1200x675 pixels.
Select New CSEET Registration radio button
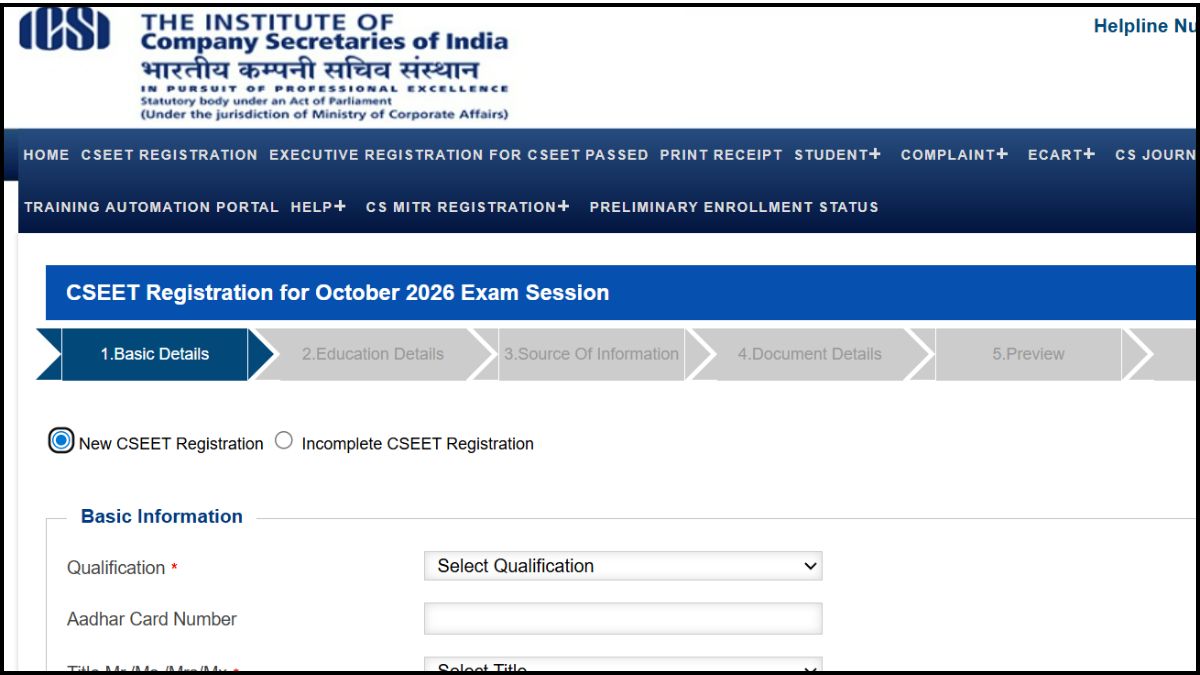[62, 441]
